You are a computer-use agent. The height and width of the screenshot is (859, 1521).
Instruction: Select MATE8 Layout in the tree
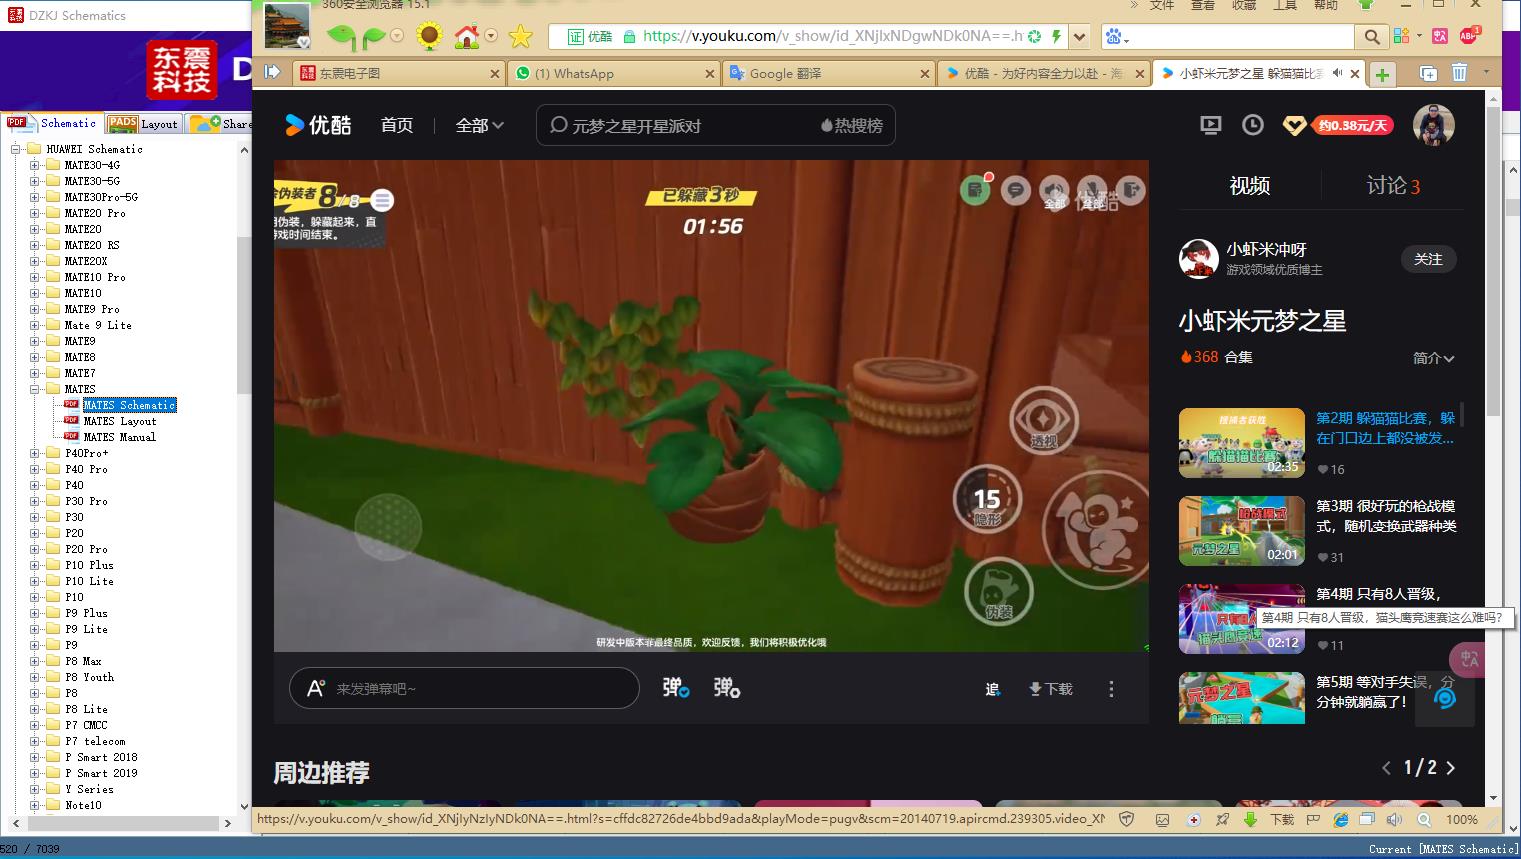[119, 421]
